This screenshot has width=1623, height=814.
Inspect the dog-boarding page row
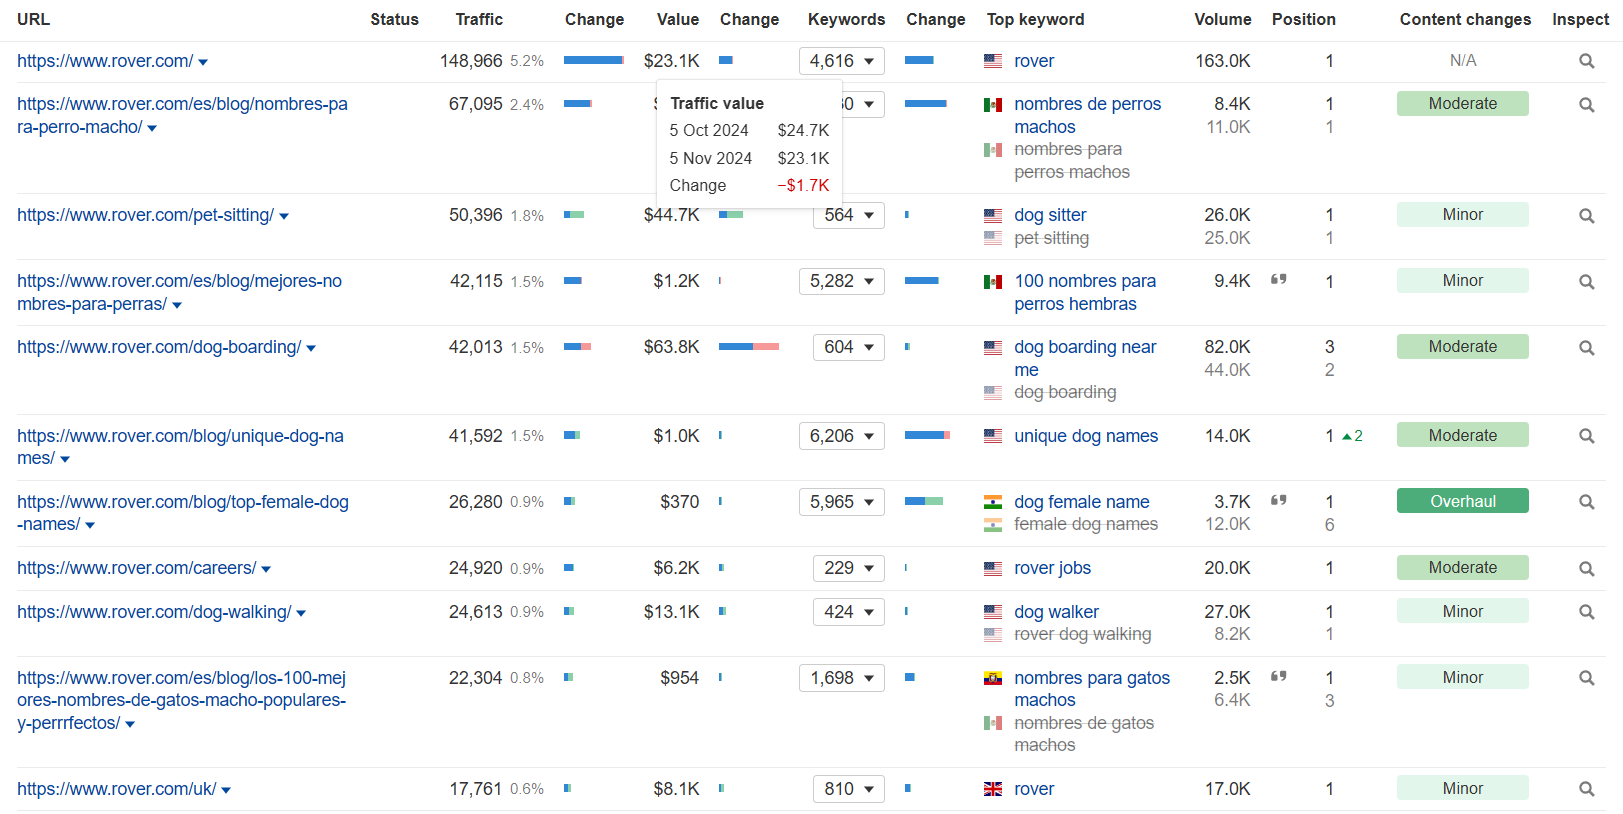tap(1586, 347)
